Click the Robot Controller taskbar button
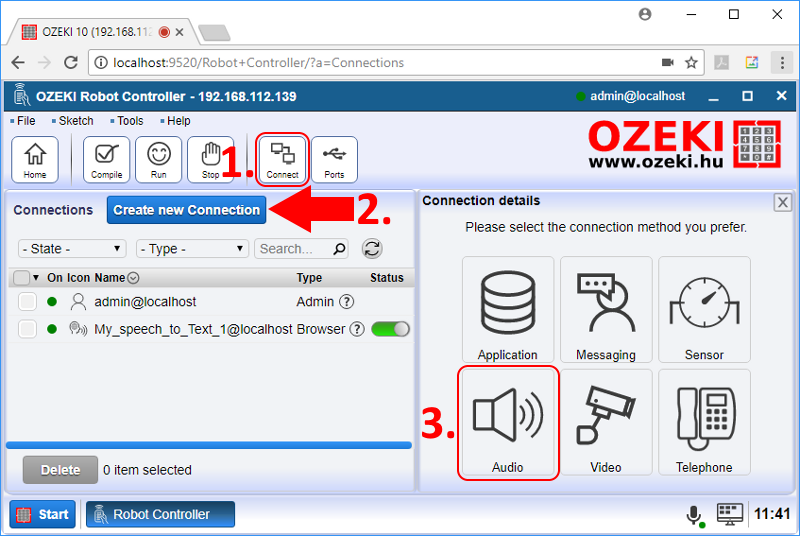Image resolution: width=800 pixels, height=536 pixels. (160, 514)
